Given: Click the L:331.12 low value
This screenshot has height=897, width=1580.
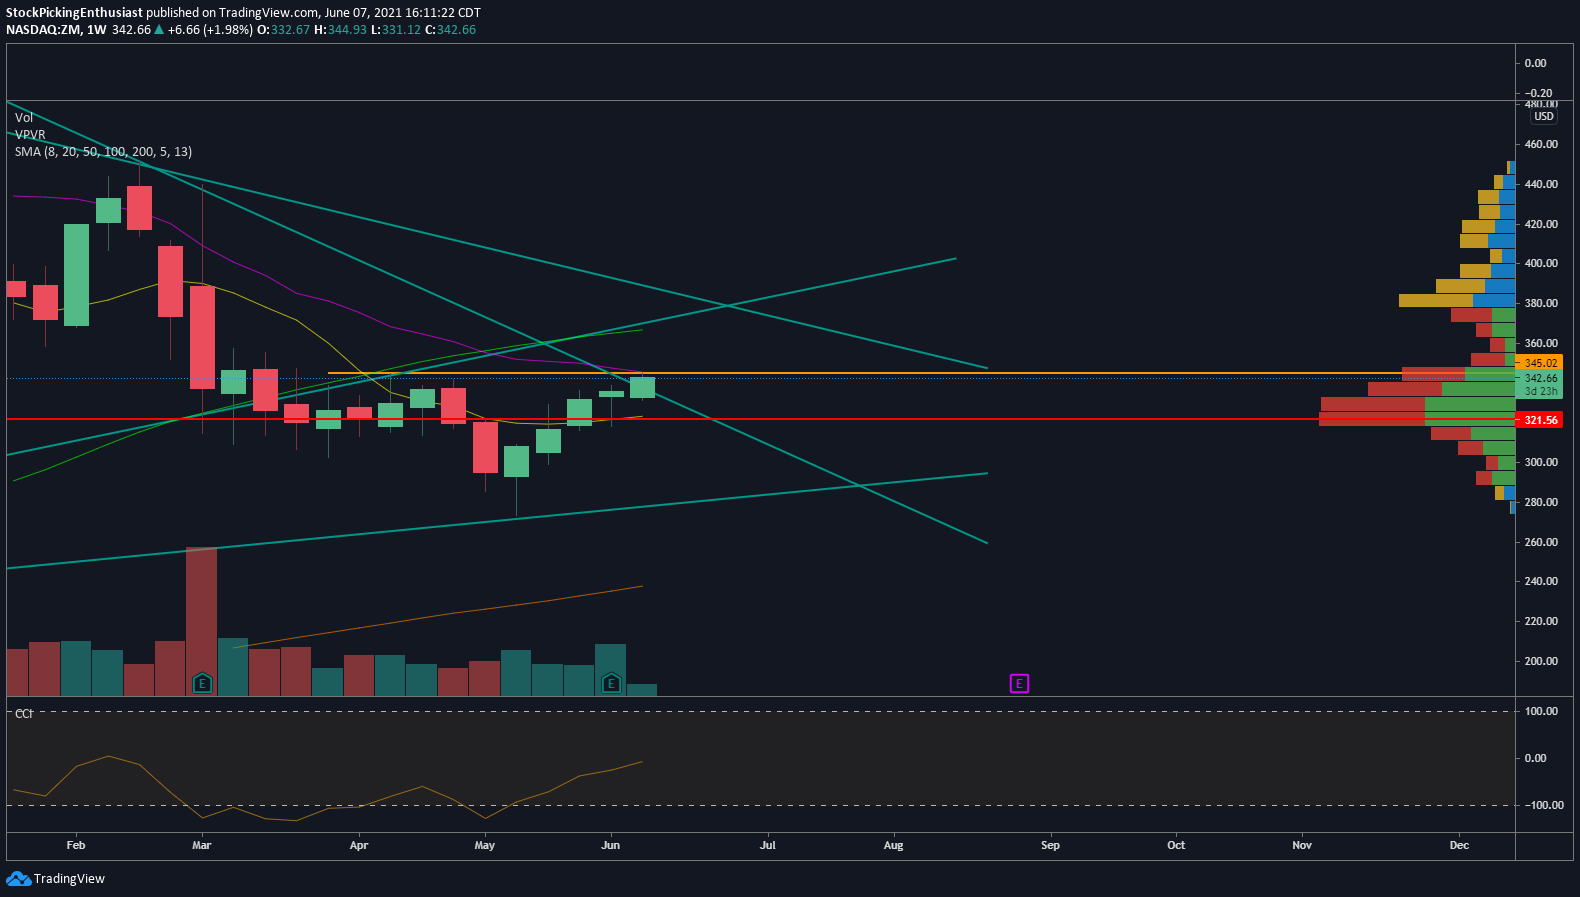Looking at the screenshot, I should click(396, 30).
